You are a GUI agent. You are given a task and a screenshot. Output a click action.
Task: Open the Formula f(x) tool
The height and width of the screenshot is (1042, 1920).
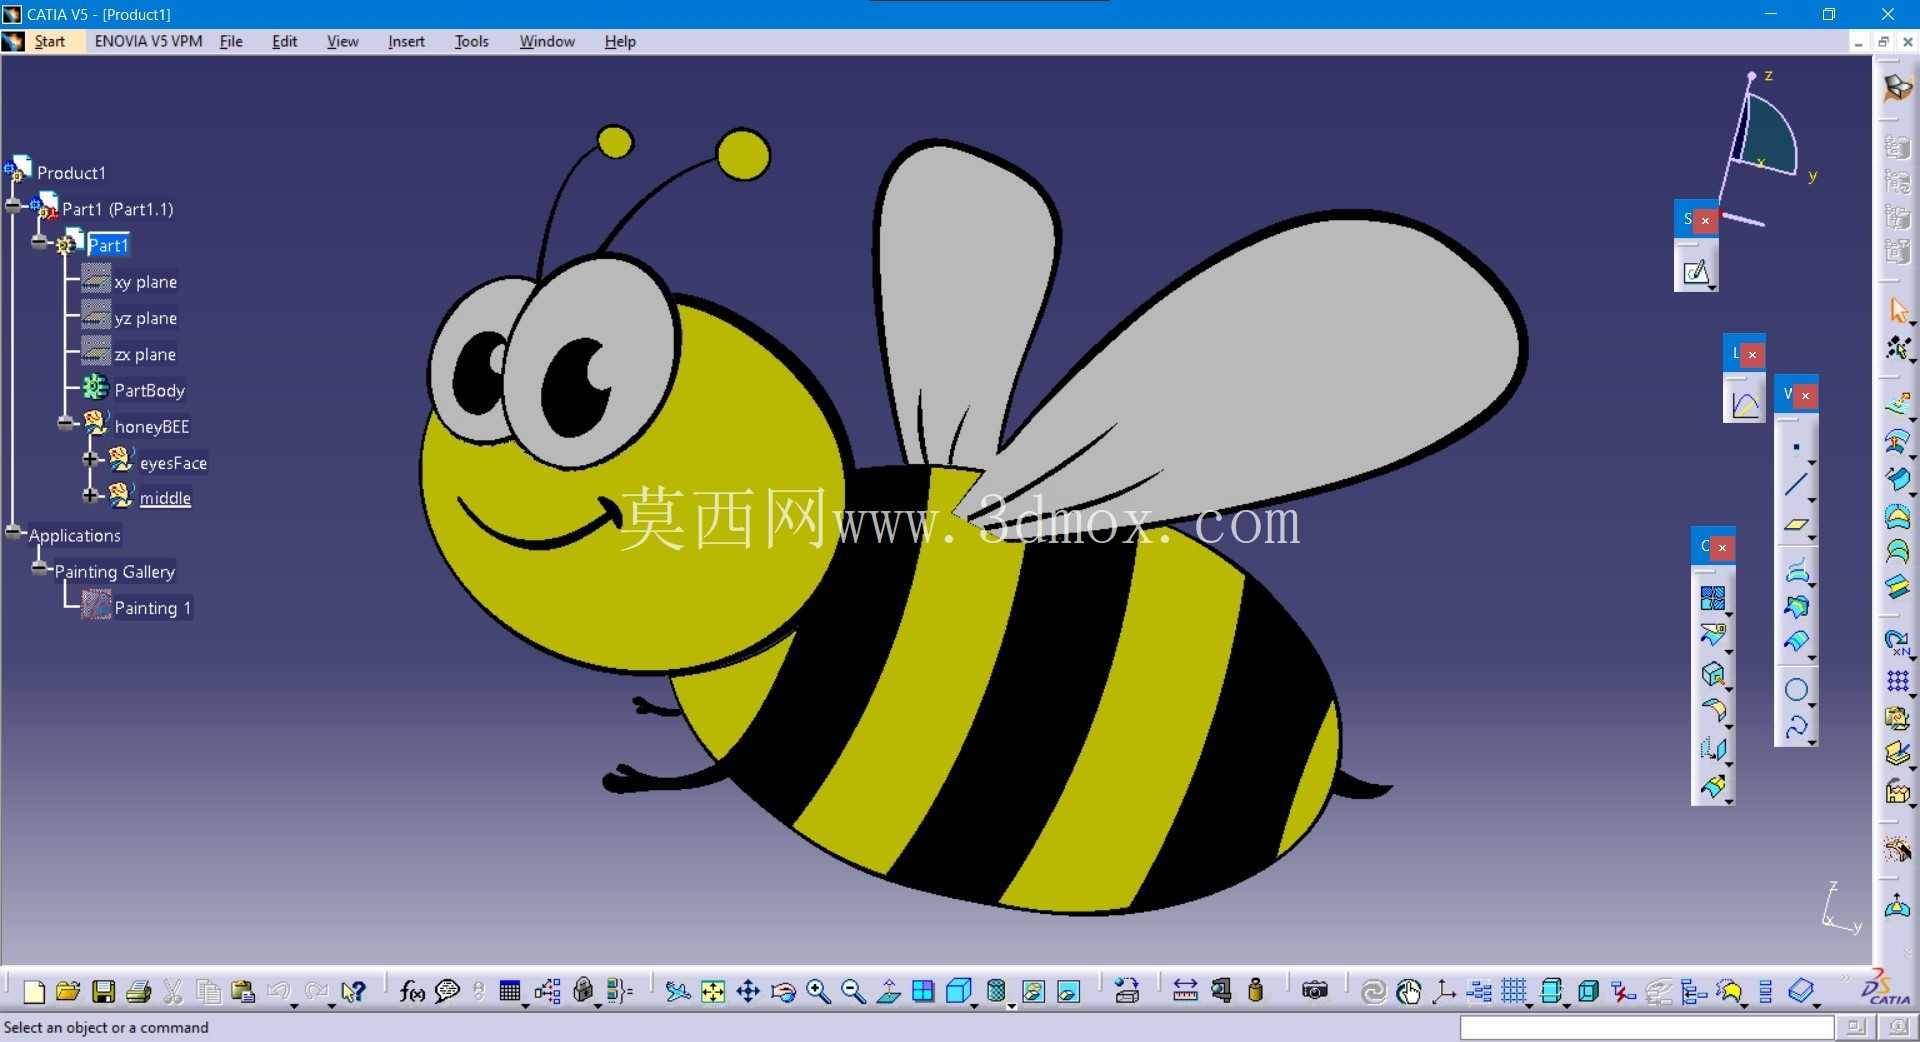[x=412, y=991]
